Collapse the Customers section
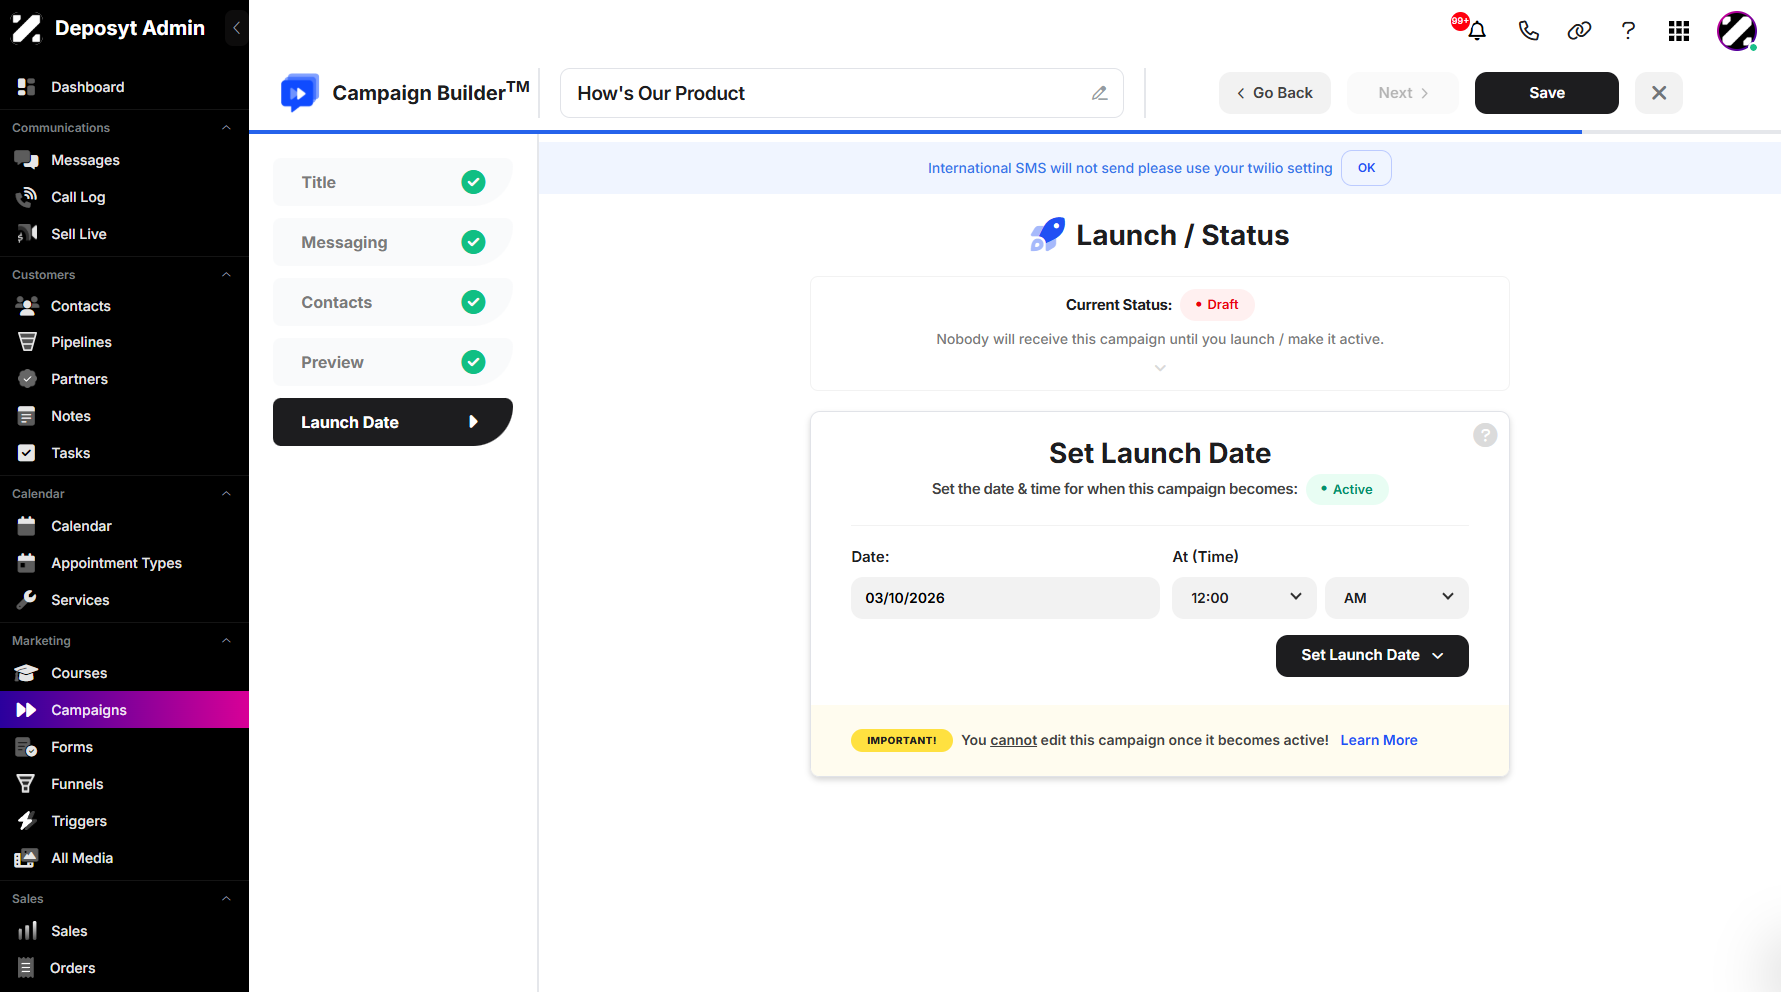 click(226, 275)
